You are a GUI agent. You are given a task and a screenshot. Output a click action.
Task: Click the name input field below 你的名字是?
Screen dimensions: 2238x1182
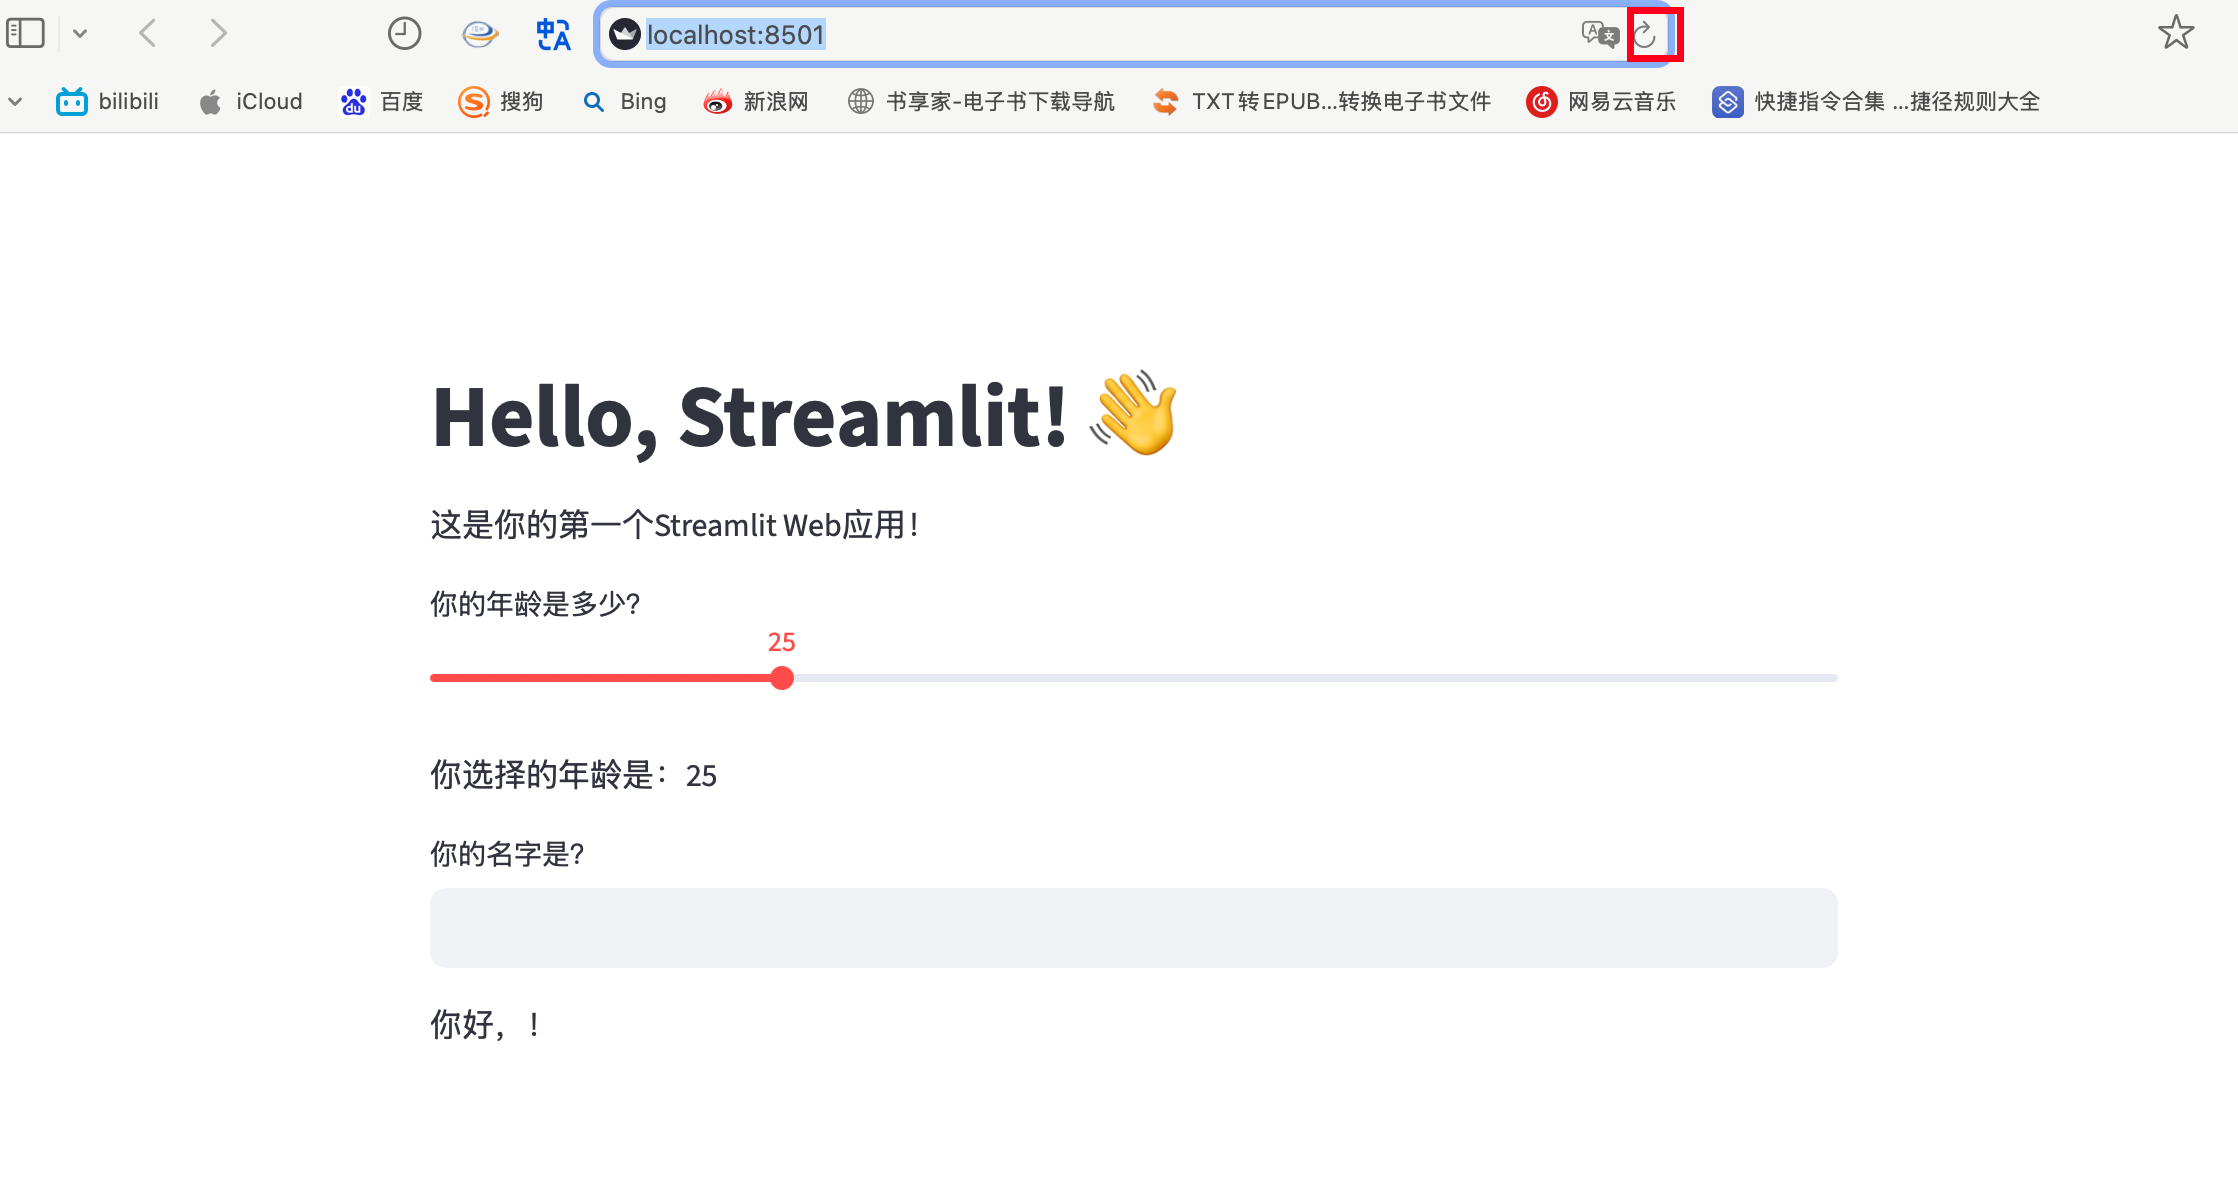pos(1132,927)
